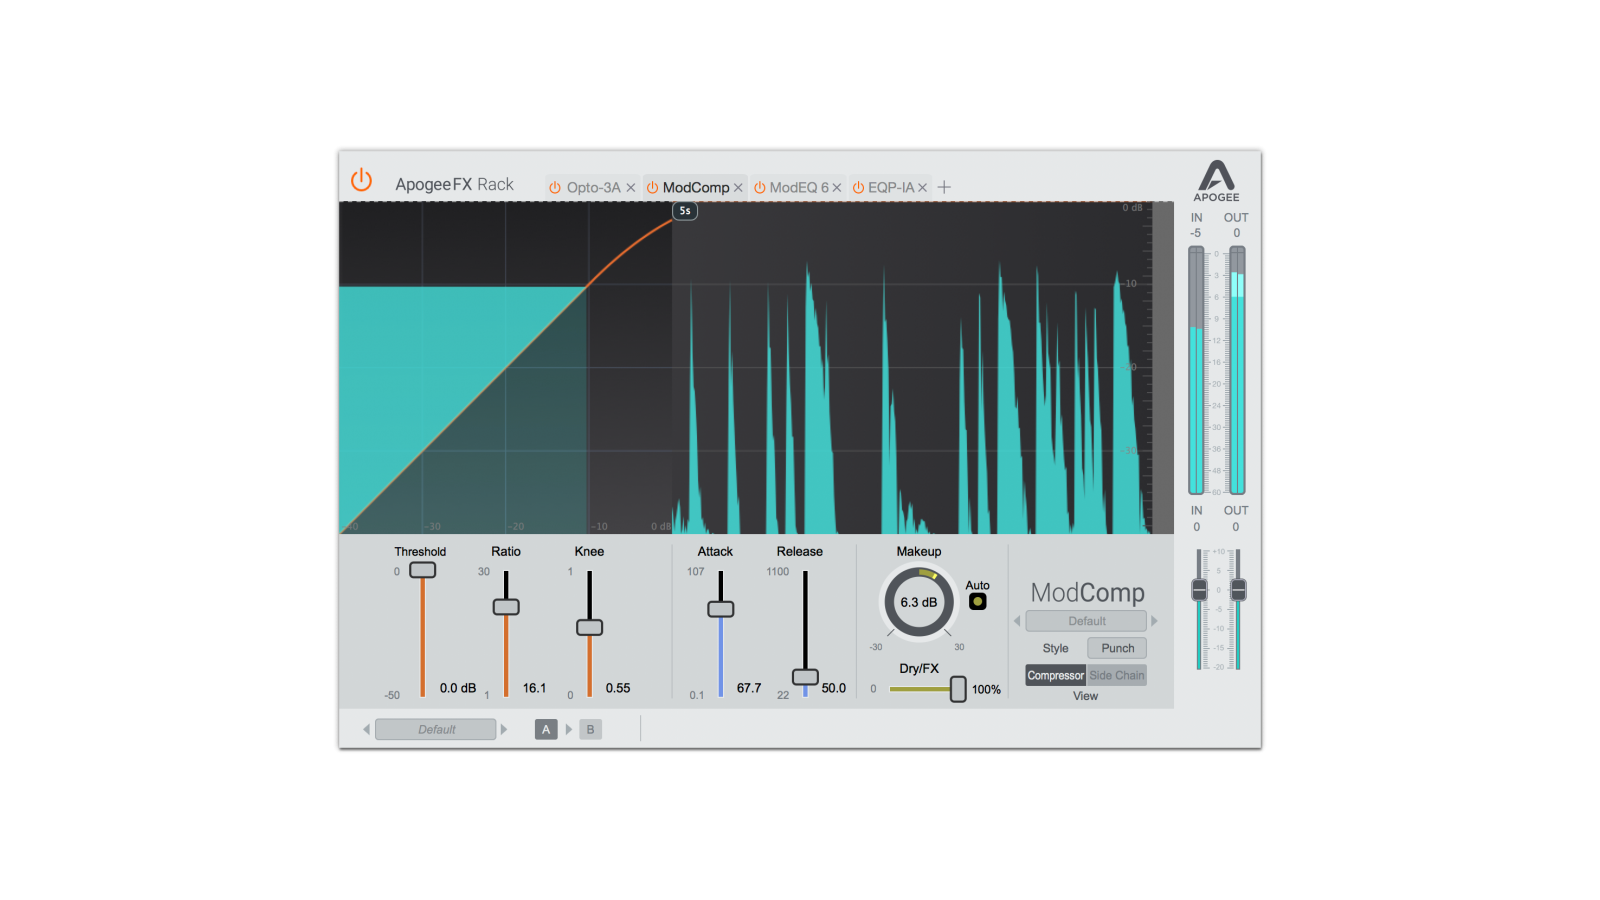Go to next rack preset arrow at bottom
Image resolution: width=1600 pixels, height=900 pixels.
pos(504,729)
